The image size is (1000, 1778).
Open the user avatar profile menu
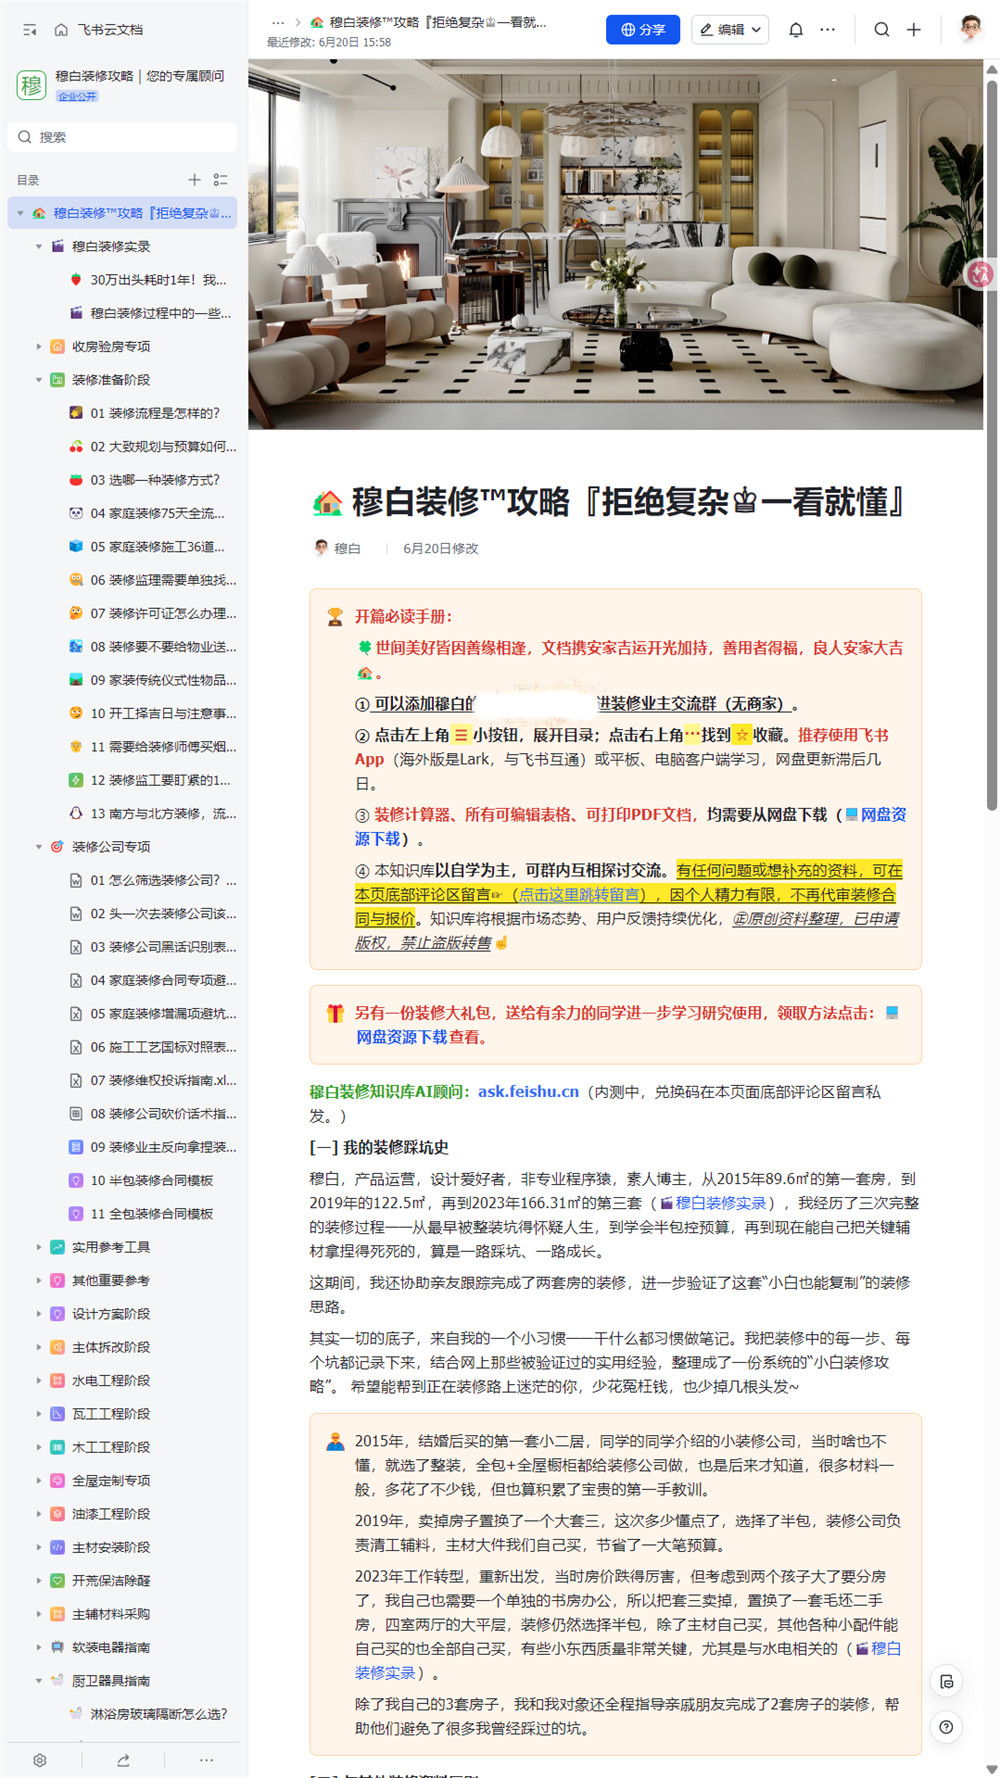[x=970, y=29]
